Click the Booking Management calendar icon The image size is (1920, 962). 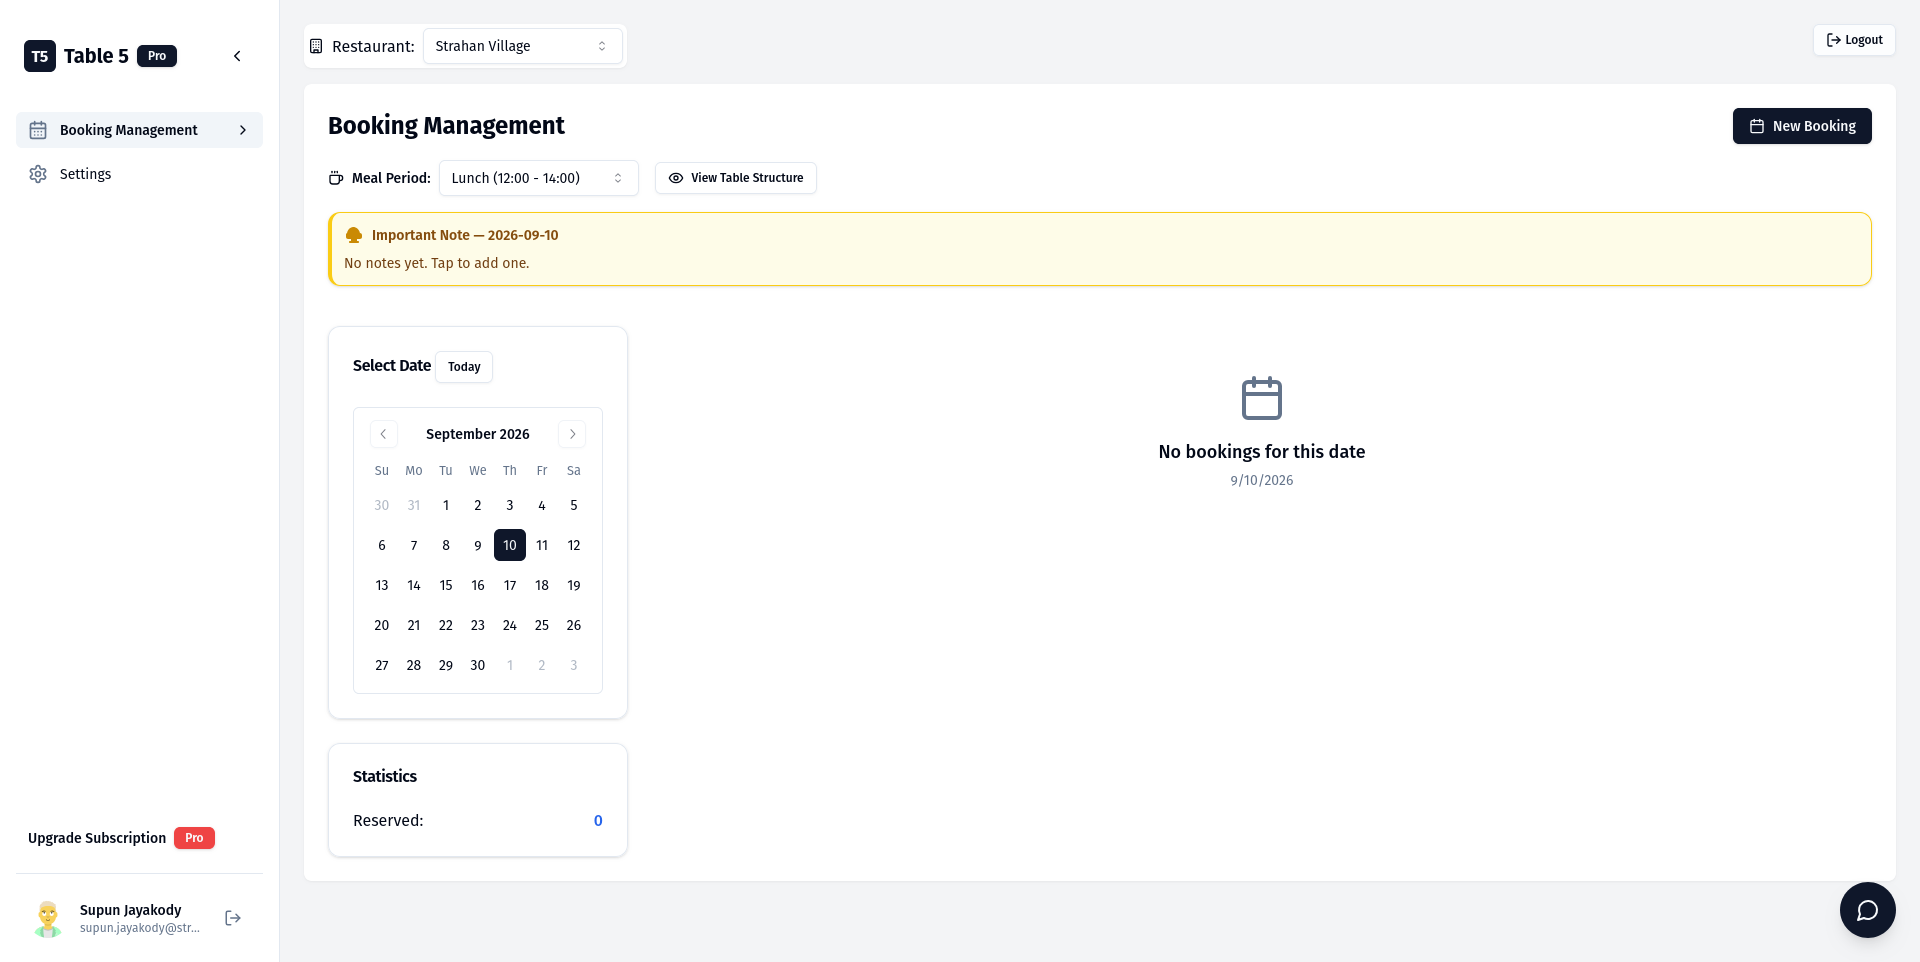[38, 130]
